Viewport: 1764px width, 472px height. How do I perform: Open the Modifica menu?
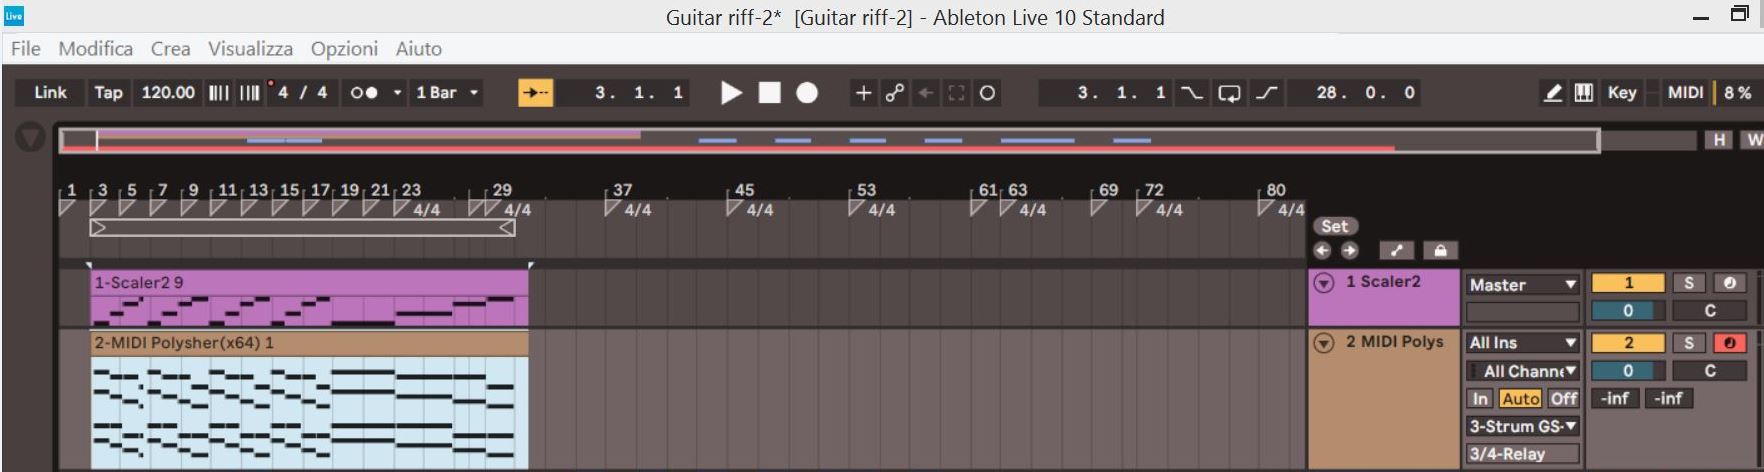[x=95, y=48]
